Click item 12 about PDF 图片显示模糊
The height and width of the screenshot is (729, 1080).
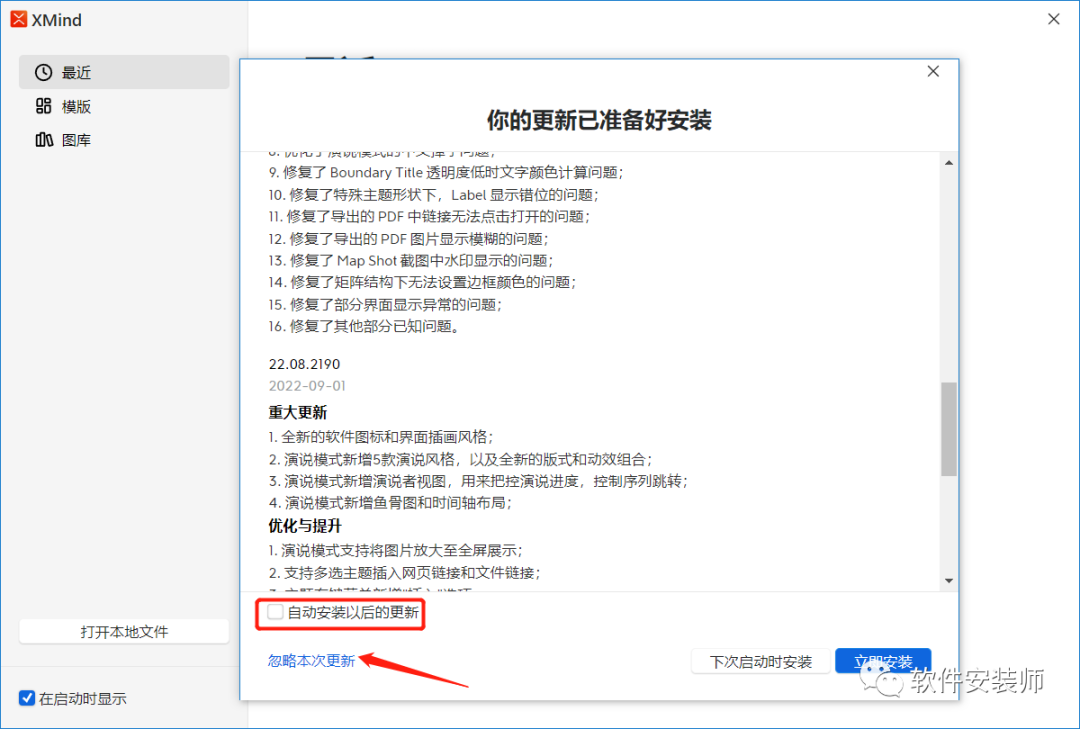[408, 239]
